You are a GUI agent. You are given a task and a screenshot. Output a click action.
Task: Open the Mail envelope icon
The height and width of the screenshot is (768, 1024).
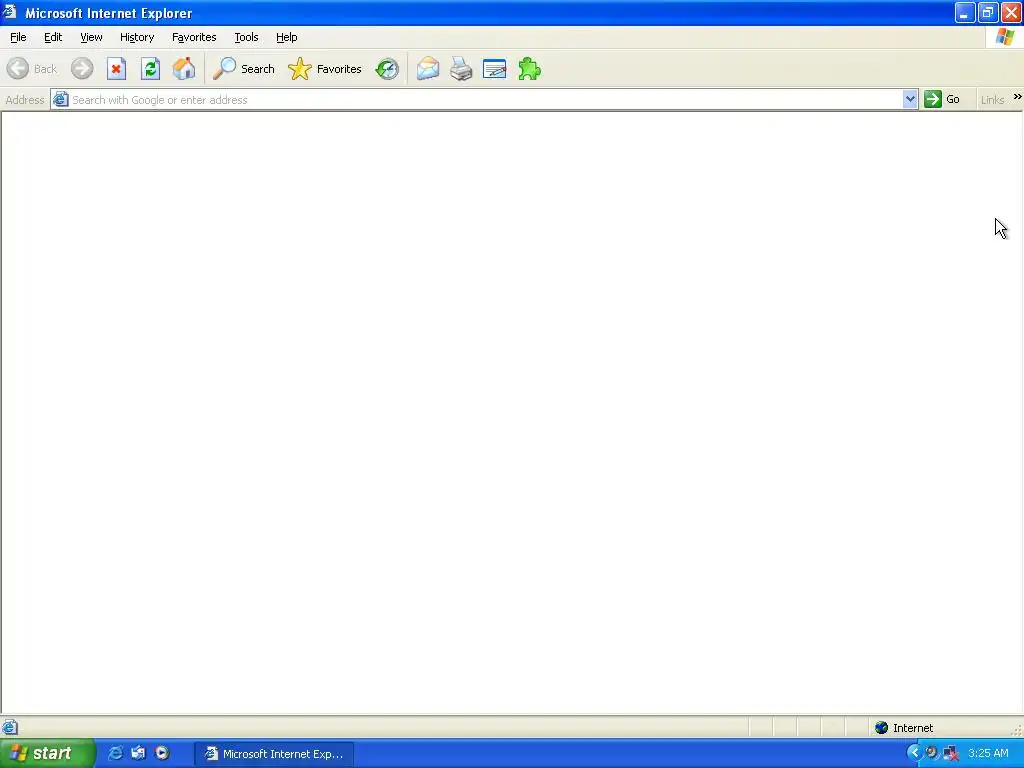click(x=428, y=69)
